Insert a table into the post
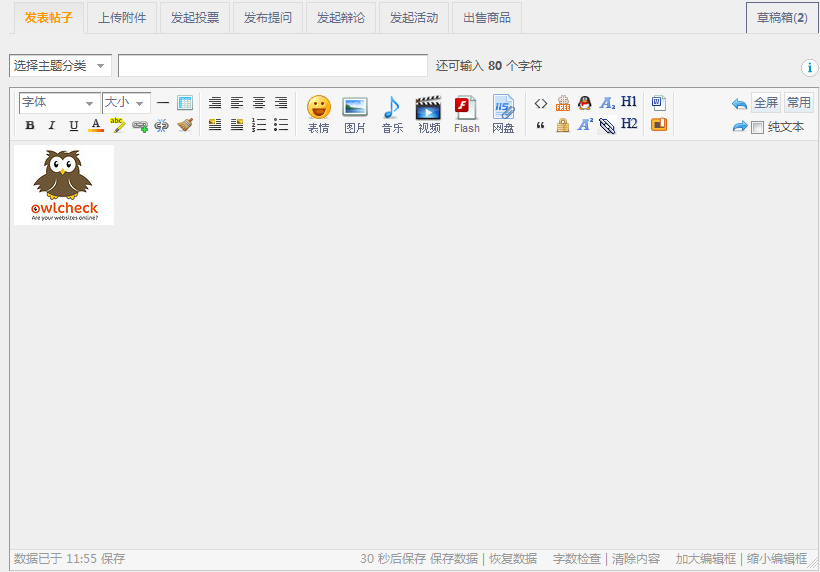820x572 pixels. point(185,103)
